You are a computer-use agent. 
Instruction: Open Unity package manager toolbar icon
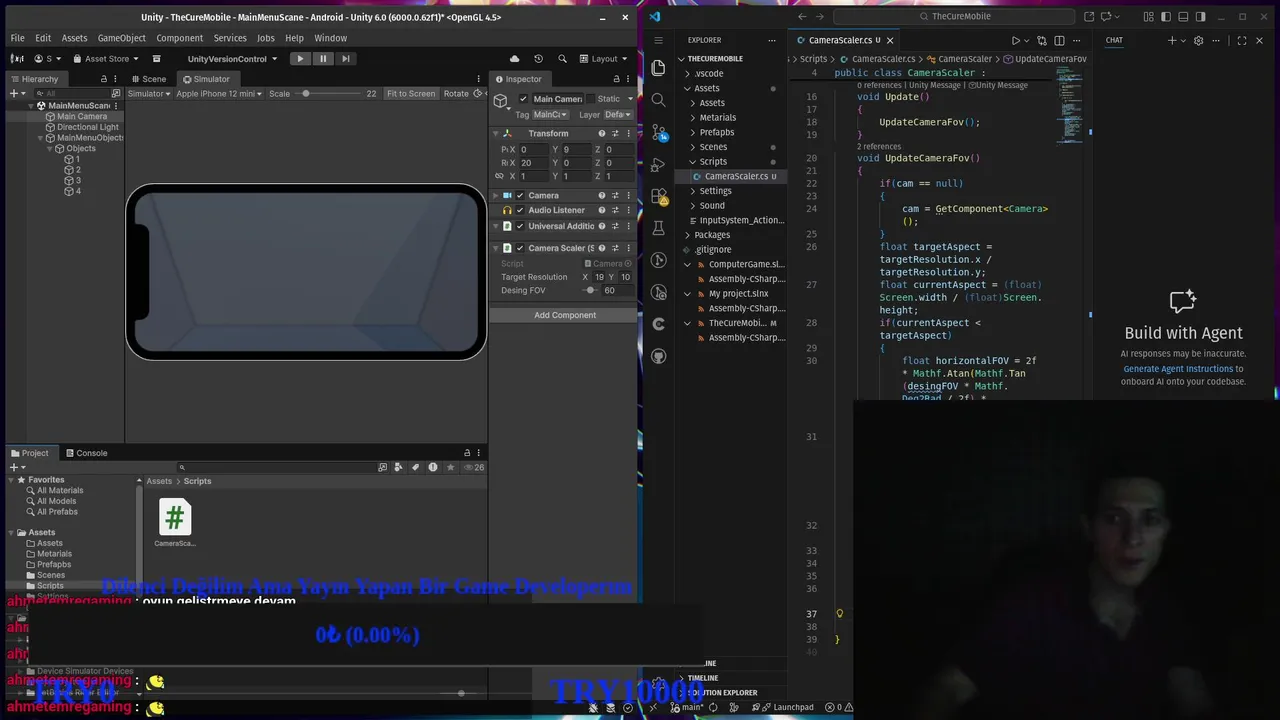tap(156, 59)
